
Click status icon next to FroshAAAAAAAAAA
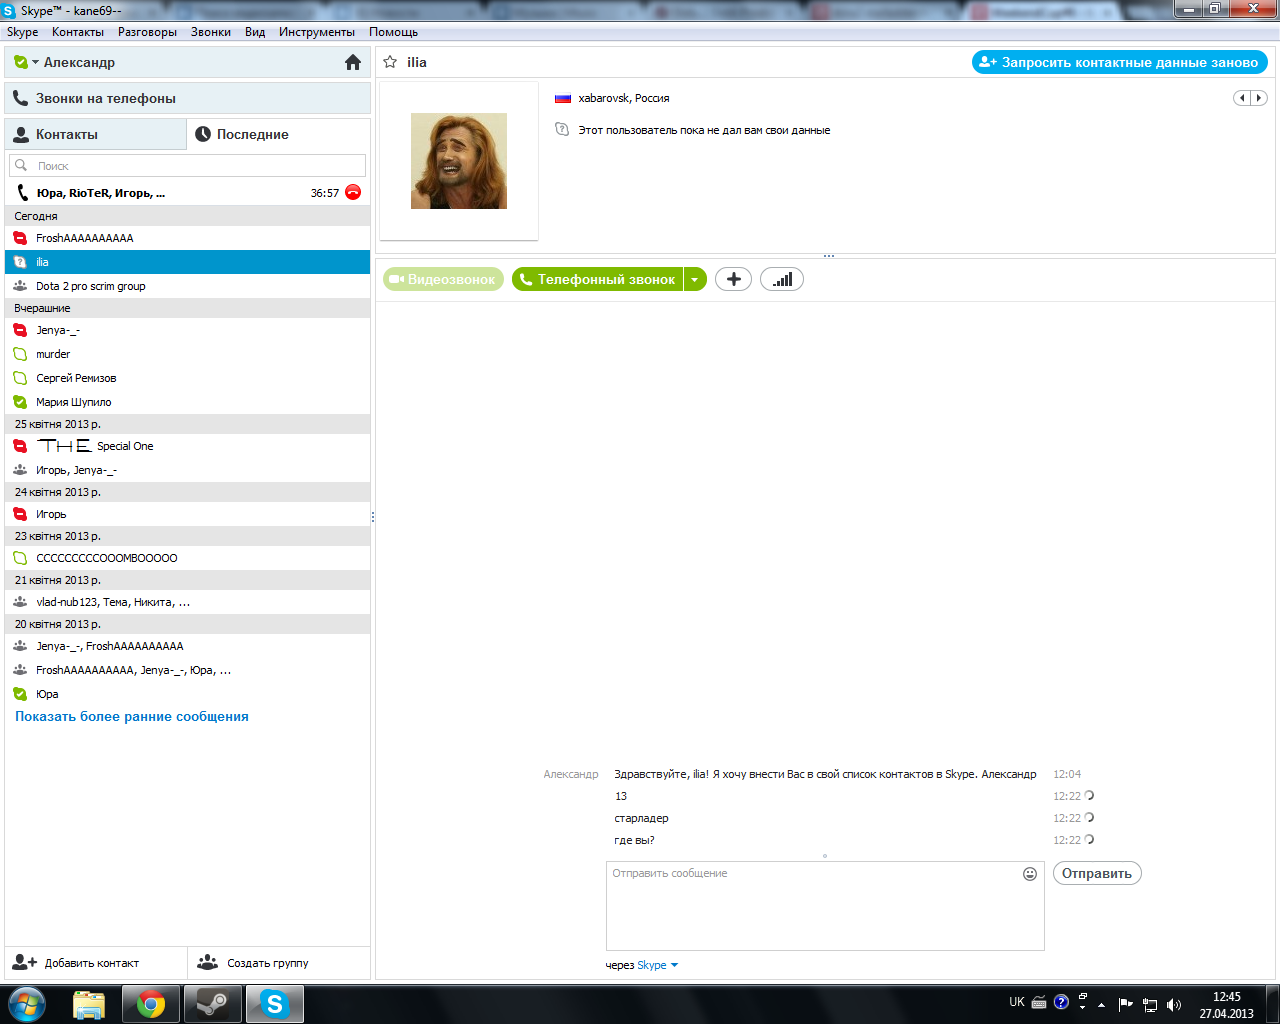[20, 238]
